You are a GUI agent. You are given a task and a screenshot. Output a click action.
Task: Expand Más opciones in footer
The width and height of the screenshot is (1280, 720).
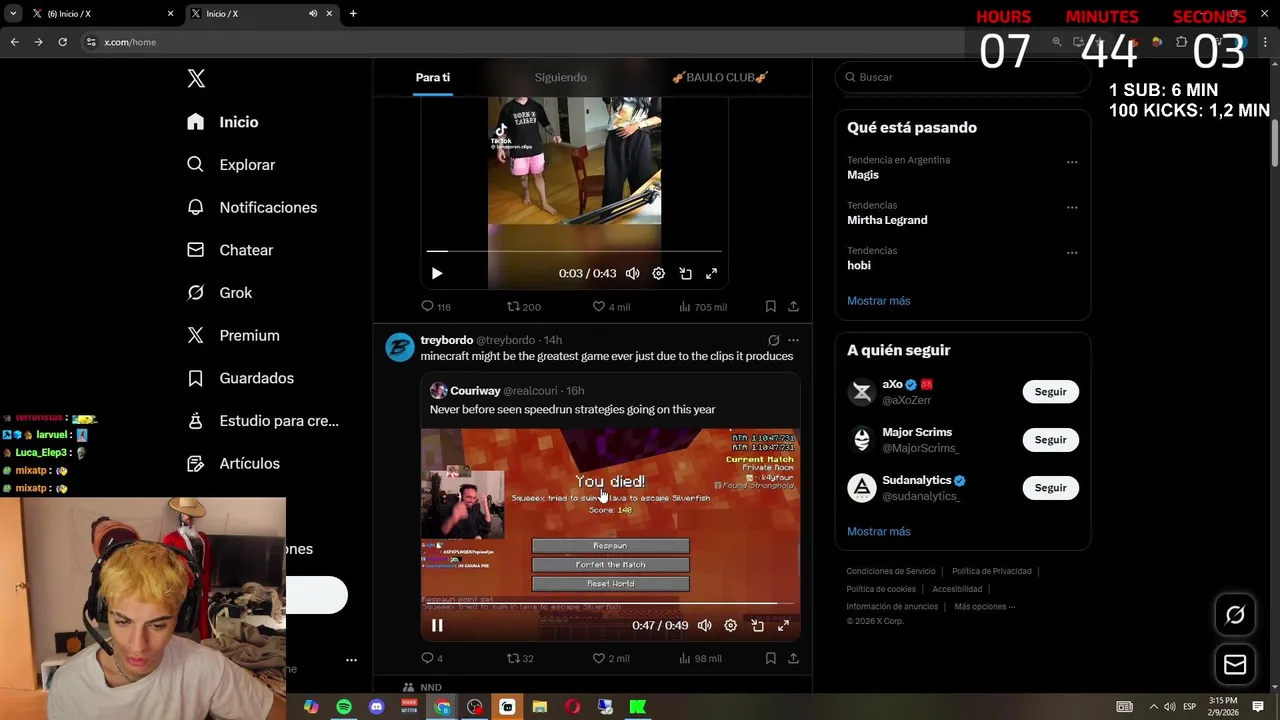coord(984,606)
